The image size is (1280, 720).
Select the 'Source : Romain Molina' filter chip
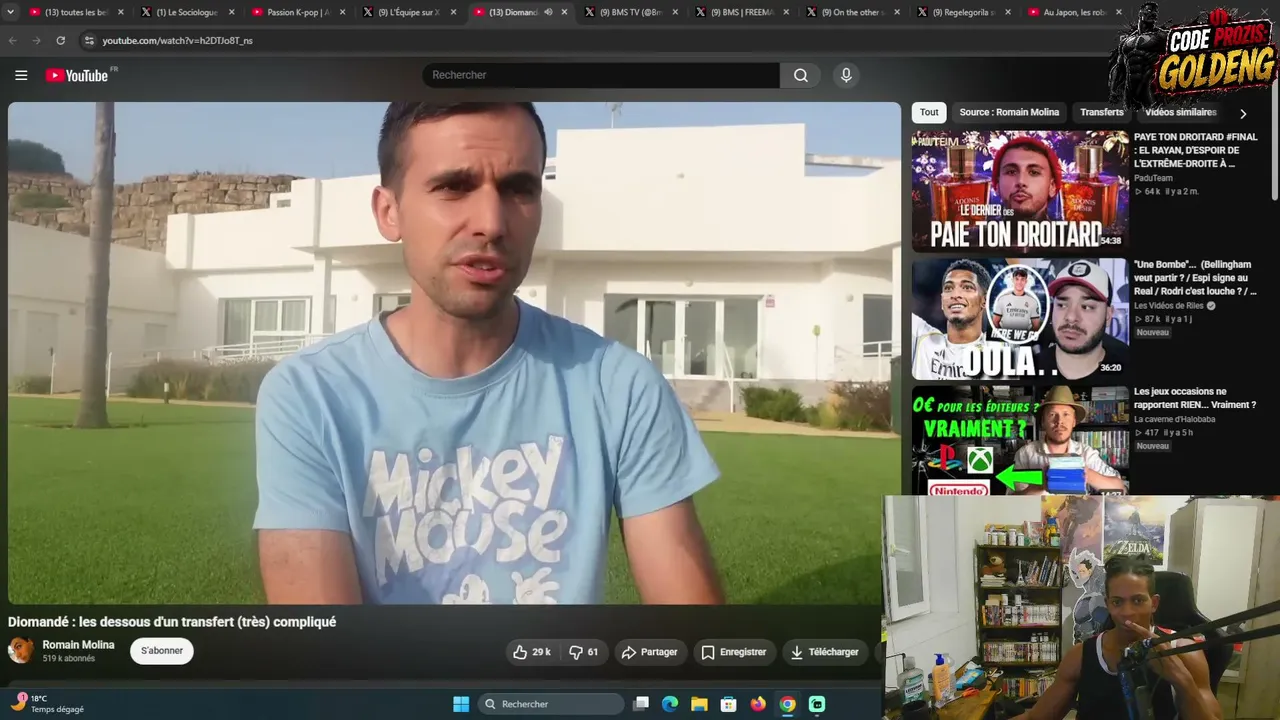[1009, 112]
